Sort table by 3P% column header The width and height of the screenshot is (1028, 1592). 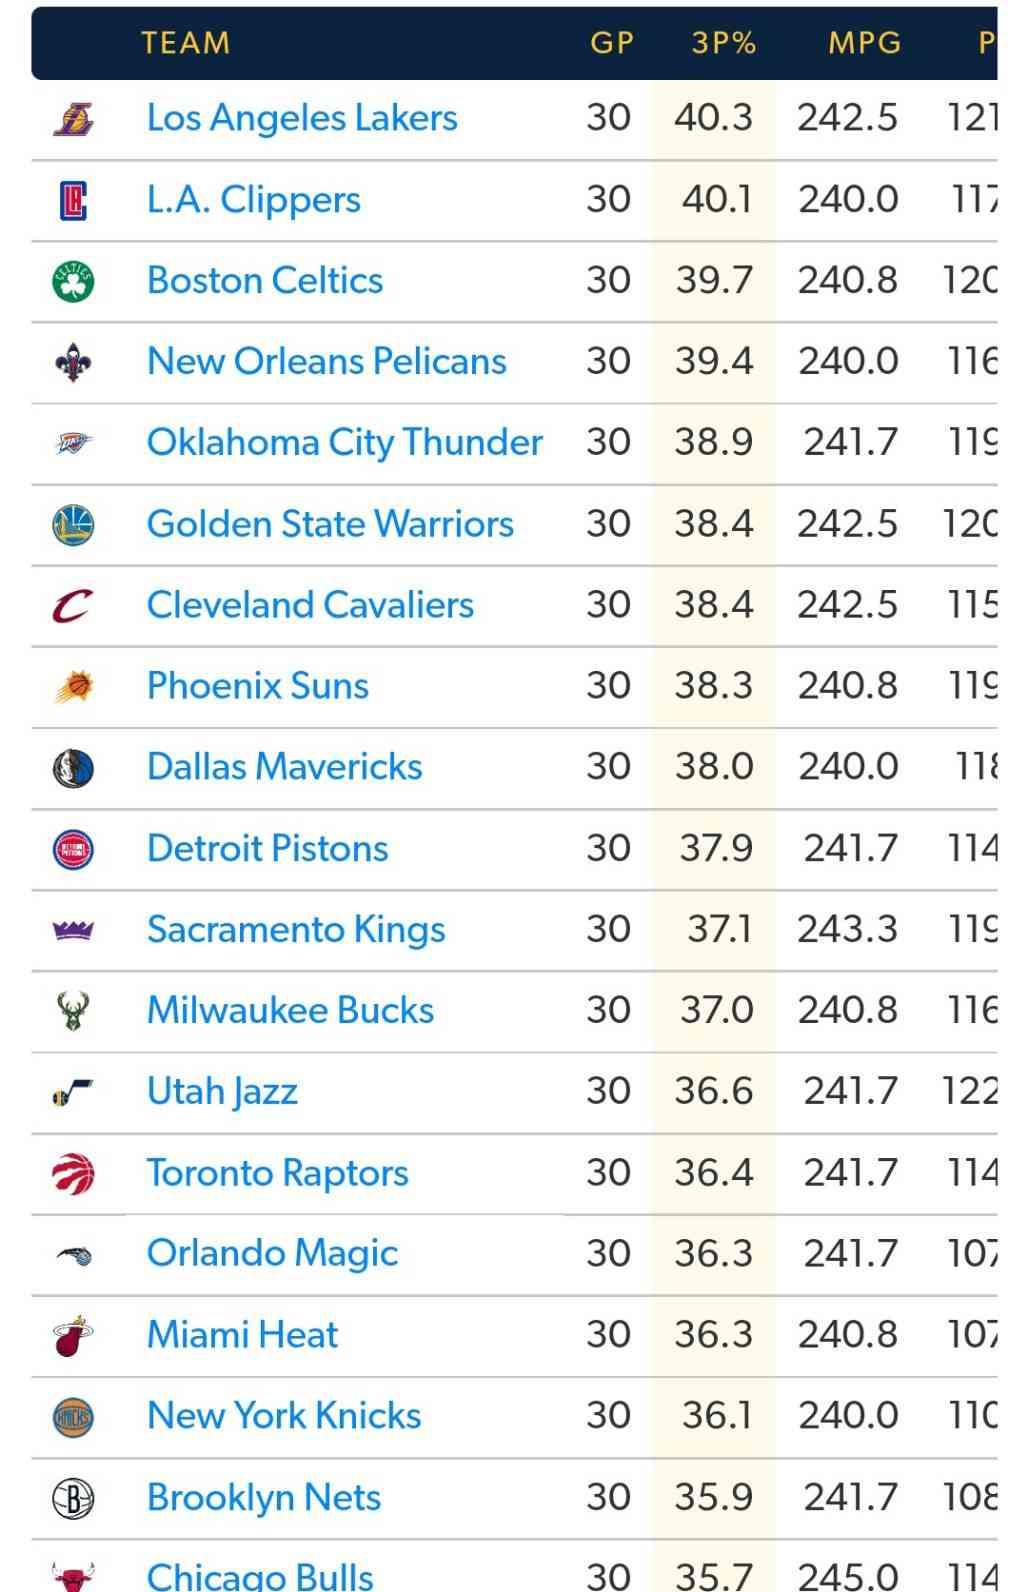click(x=724, y=43)
